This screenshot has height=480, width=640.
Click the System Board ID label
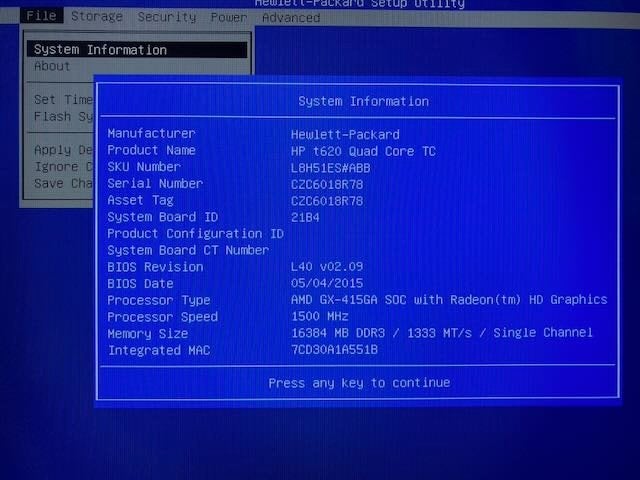coord(163,217)
